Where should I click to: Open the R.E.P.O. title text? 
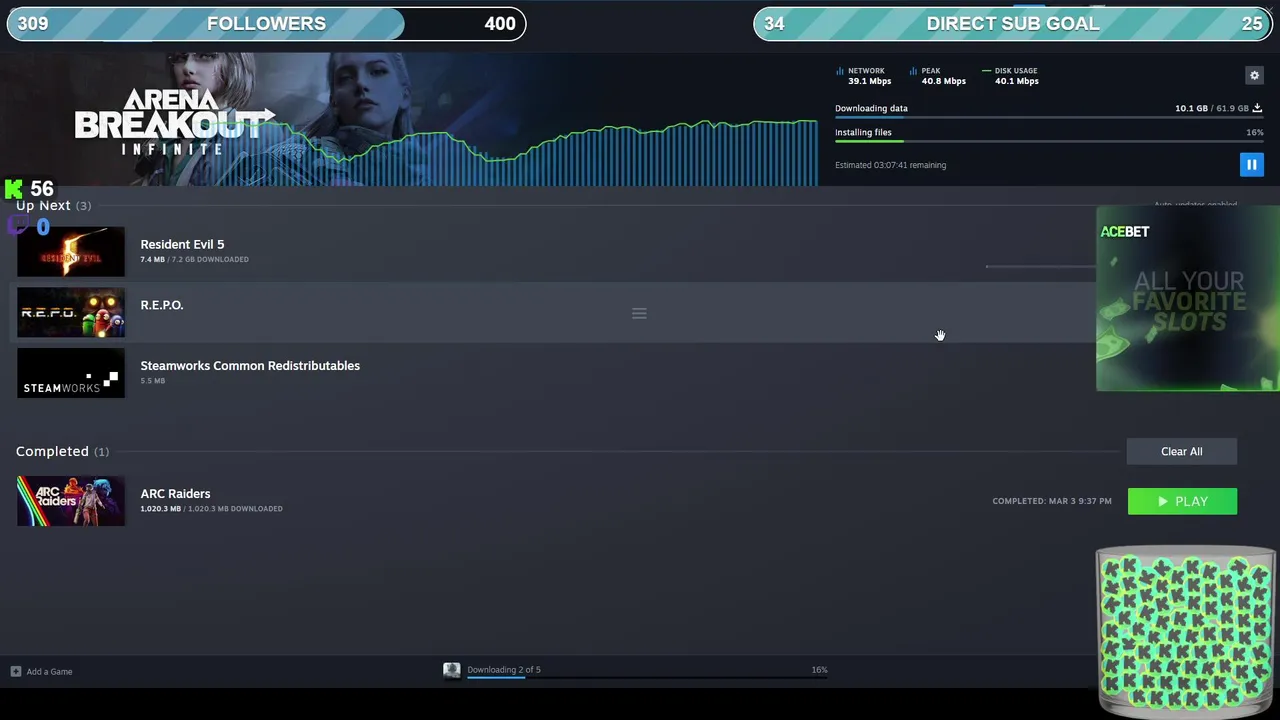click(162, 305)
